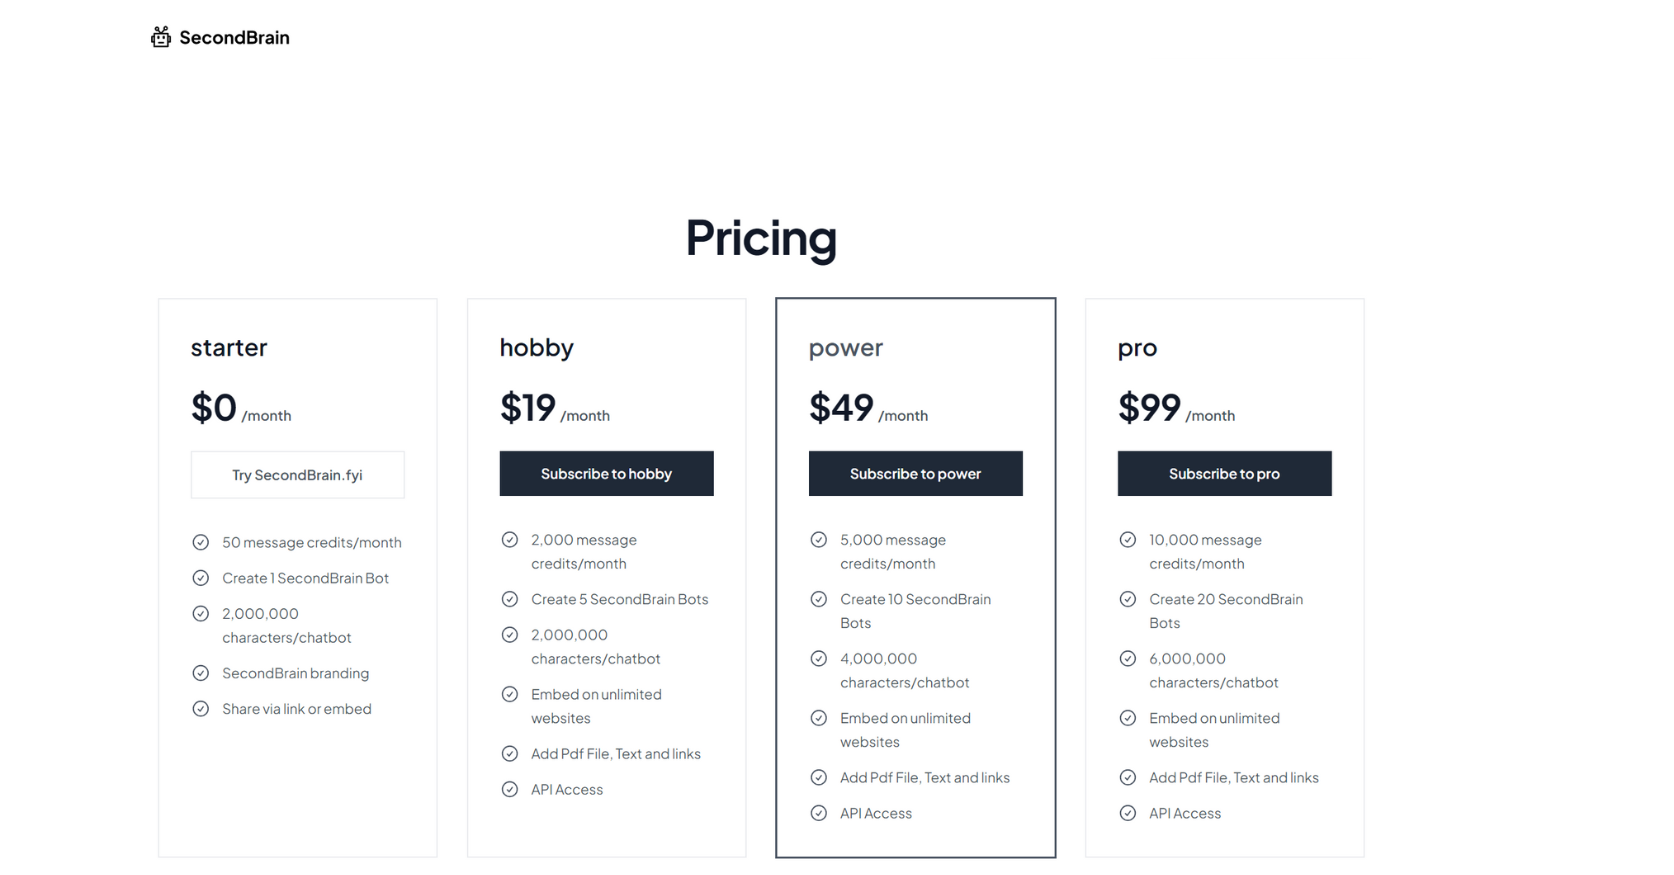Click checkmark icon beside Share via link or embed
The image size is (1674, 875).
pos(201,709)
